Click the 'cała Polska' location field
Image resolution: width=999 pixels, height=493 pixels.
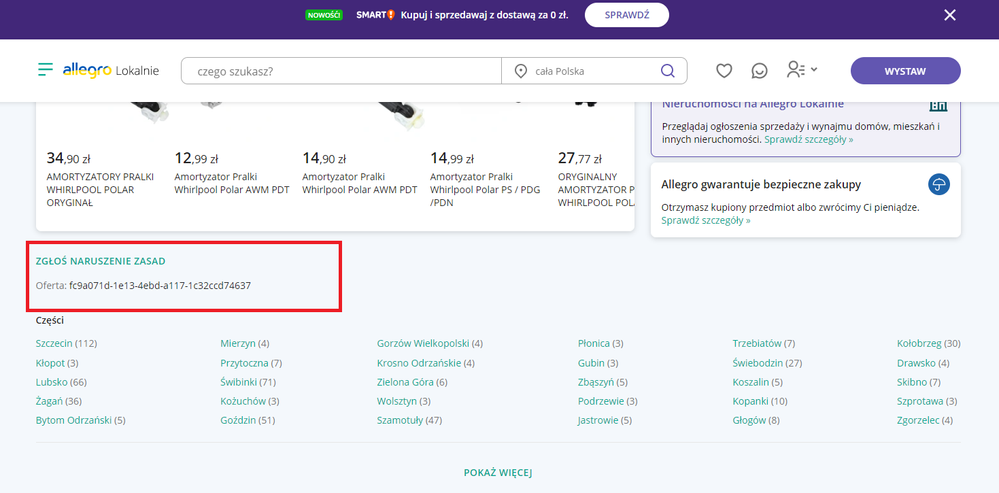point(580,71)
